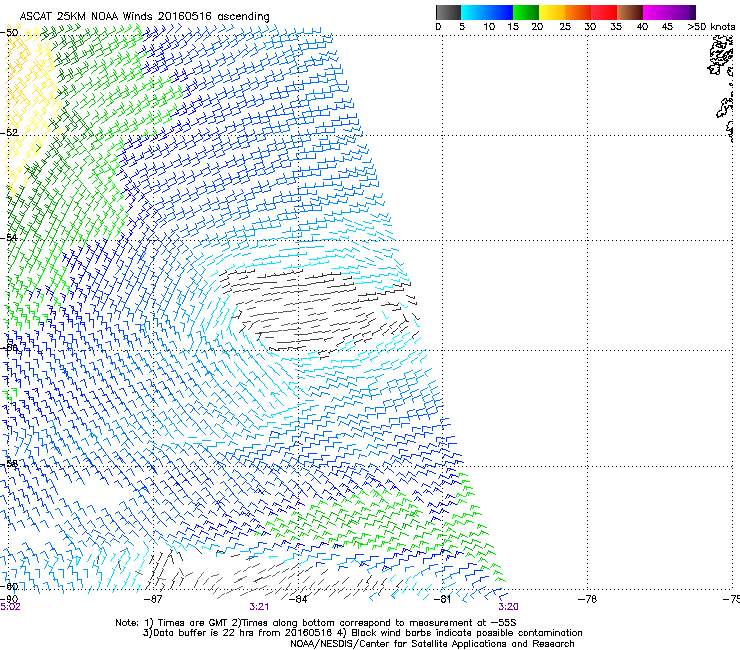Click the -60 latitude label

click(9, 586)
